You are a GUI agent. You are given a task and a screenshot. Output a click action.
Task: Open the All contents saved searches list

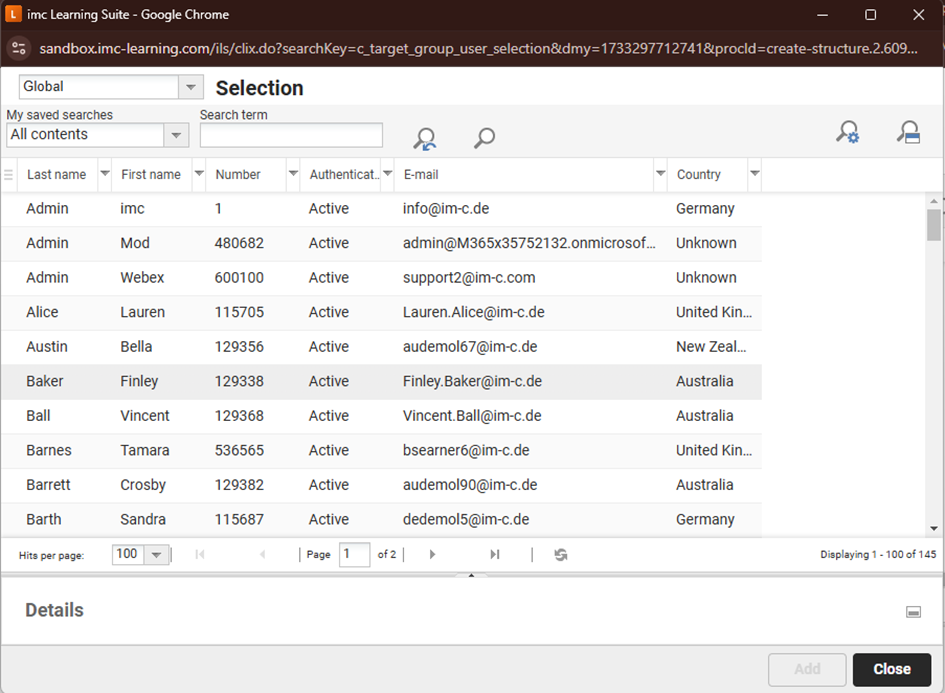(x=176, y=135)
